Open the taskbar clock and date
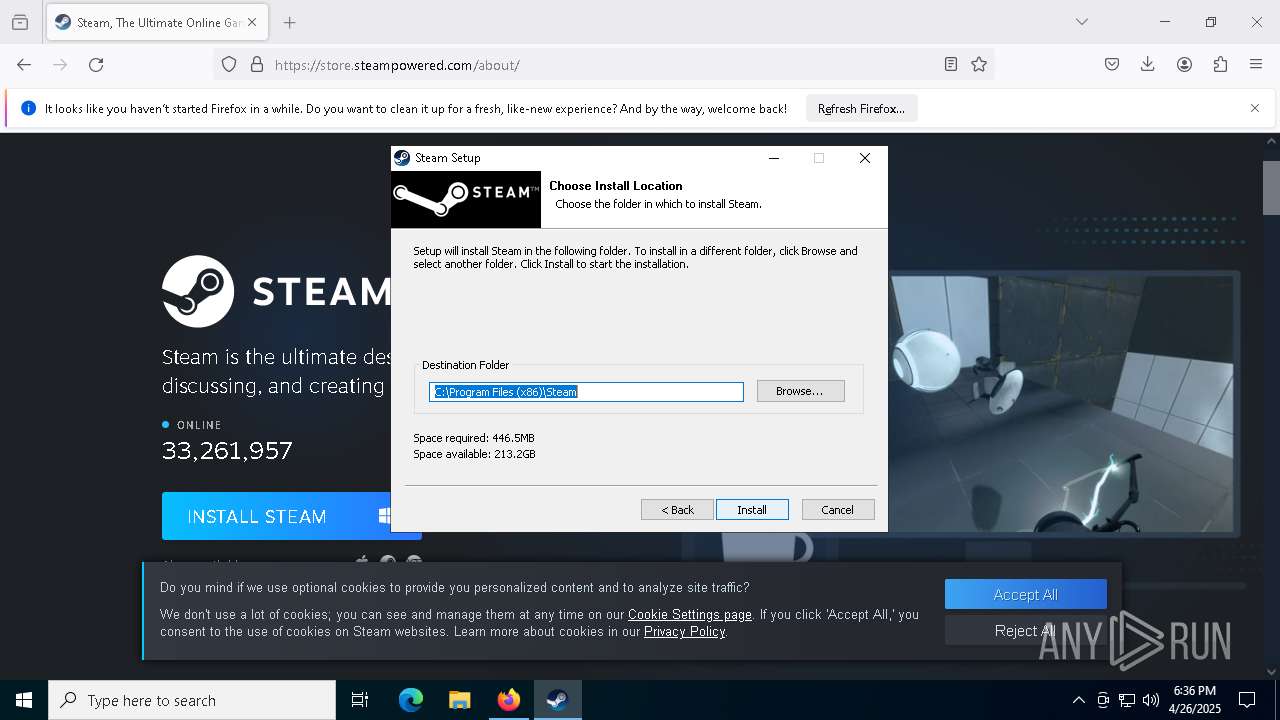Viewport: 1280px width, 720px height. pos(1194,700)
